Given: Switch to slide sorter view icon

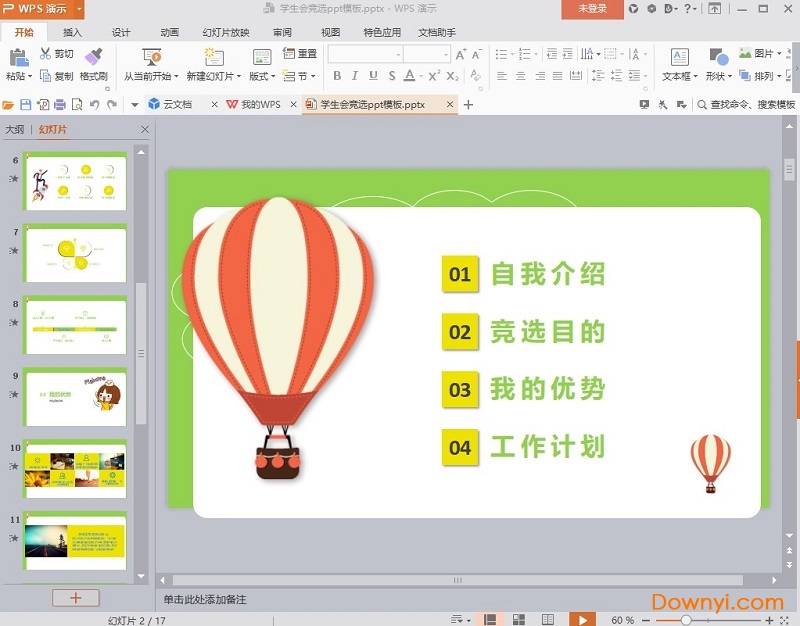Looking at the screenshot, I should (x=520, y=620).
